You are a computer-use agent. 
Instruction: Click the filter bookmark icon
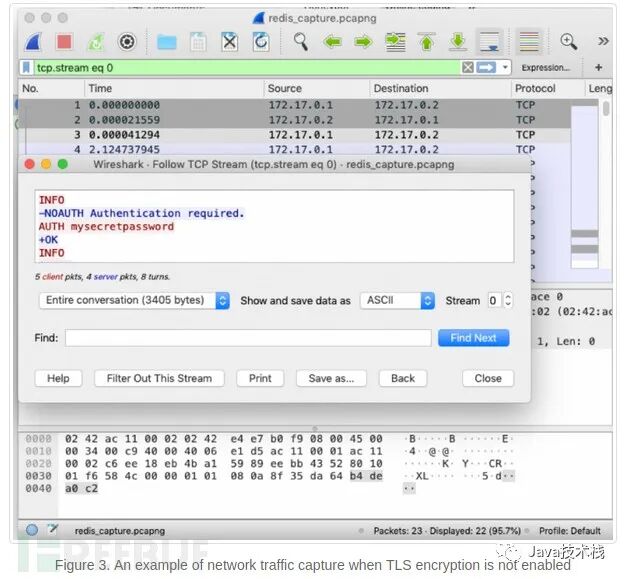(26, 68)
